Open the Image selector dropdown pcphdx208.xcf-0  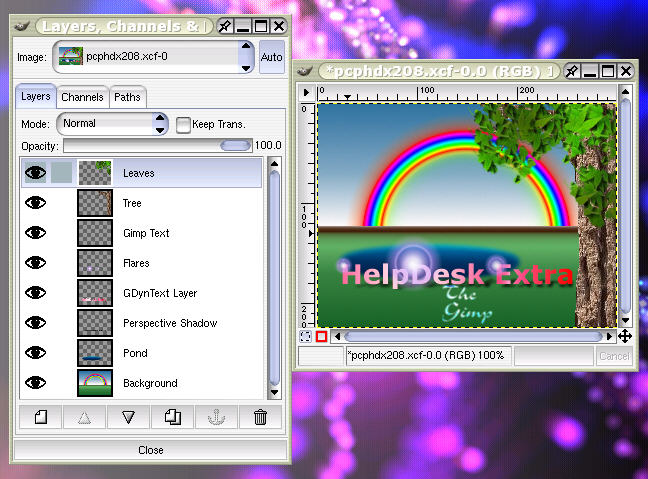pyautogui.click(x=154, y=56)
